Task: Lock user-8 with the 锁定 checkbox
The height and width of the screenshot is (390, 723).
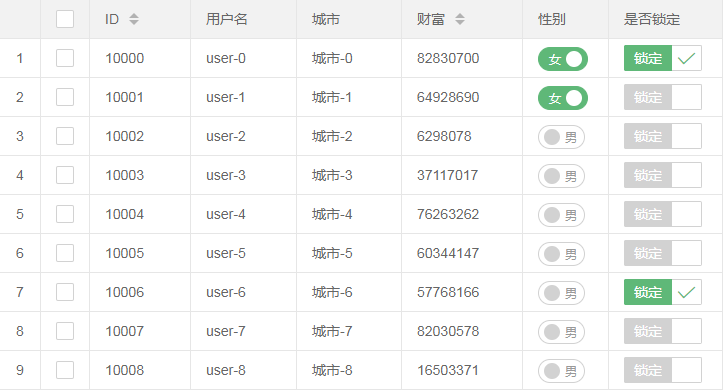Action: (663, 370)
